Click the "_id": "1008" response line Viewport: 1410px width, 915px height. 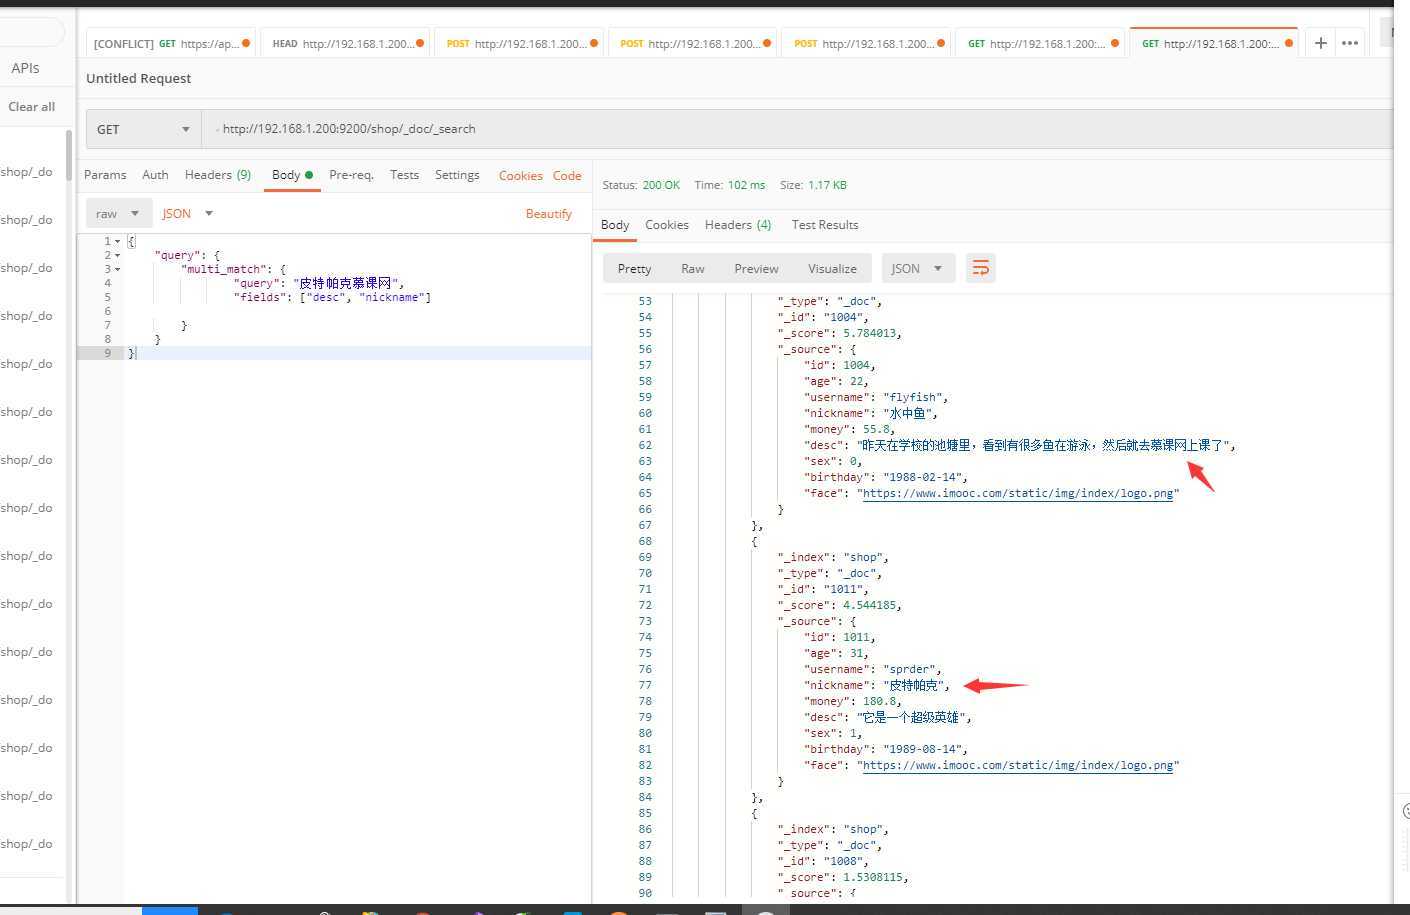(x=823, y=861)
